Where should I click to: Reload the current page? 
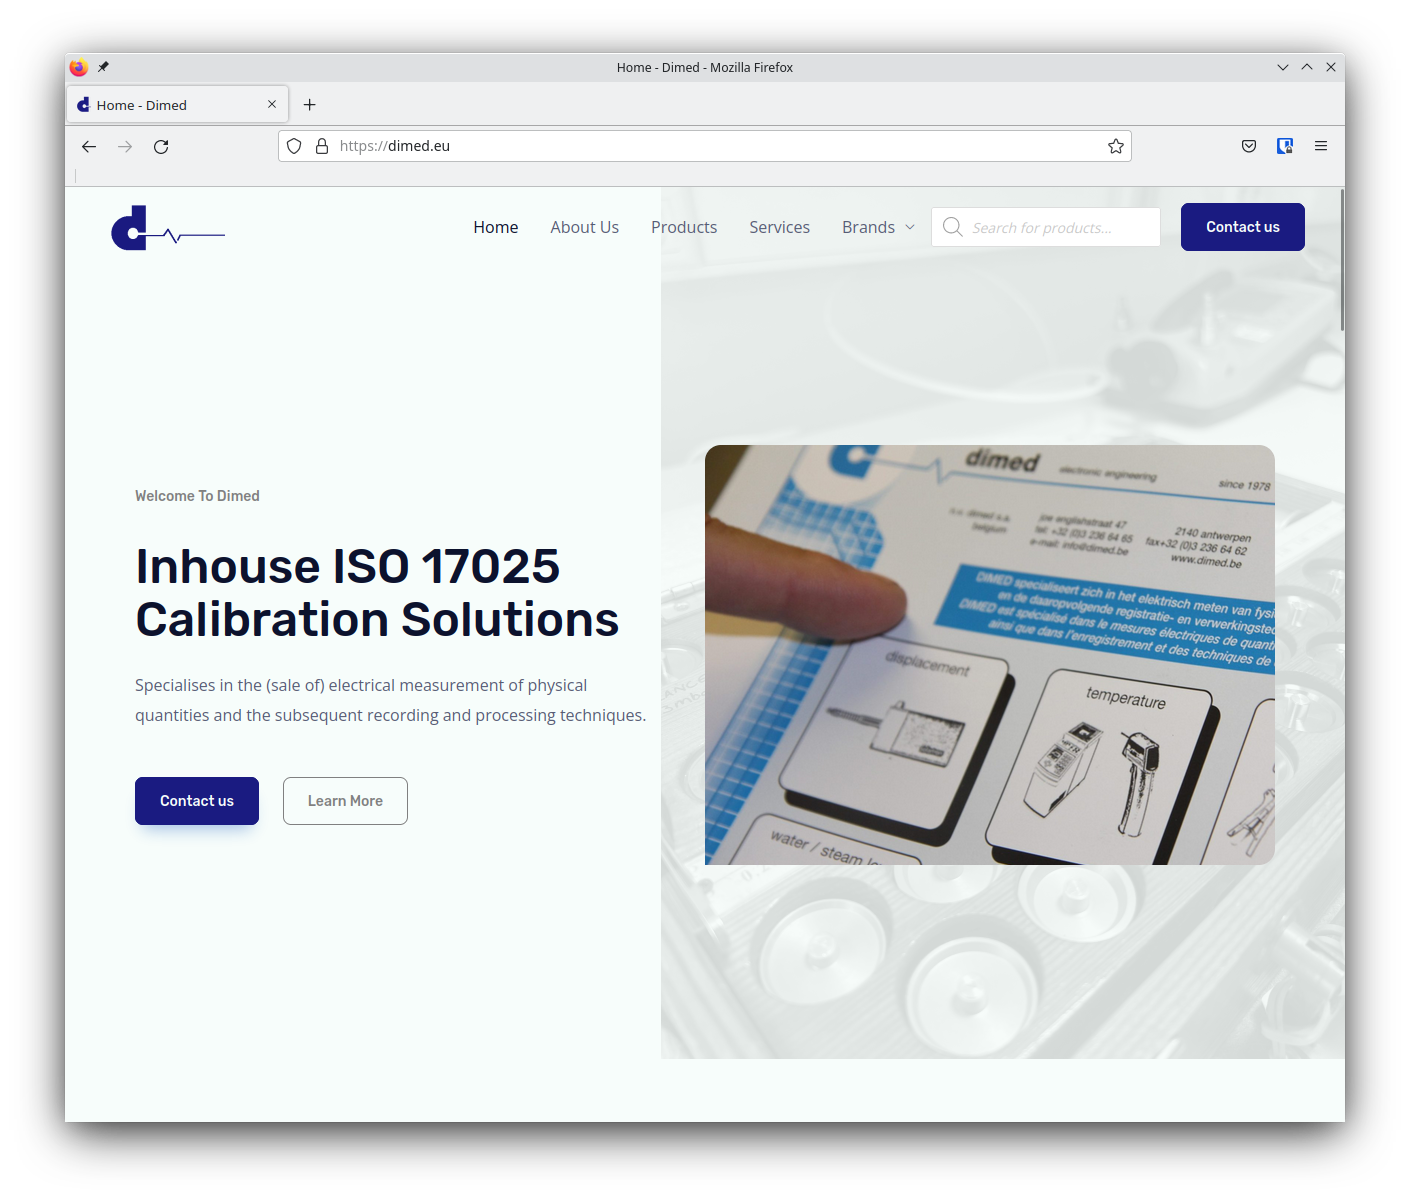(x=161, y=147)
